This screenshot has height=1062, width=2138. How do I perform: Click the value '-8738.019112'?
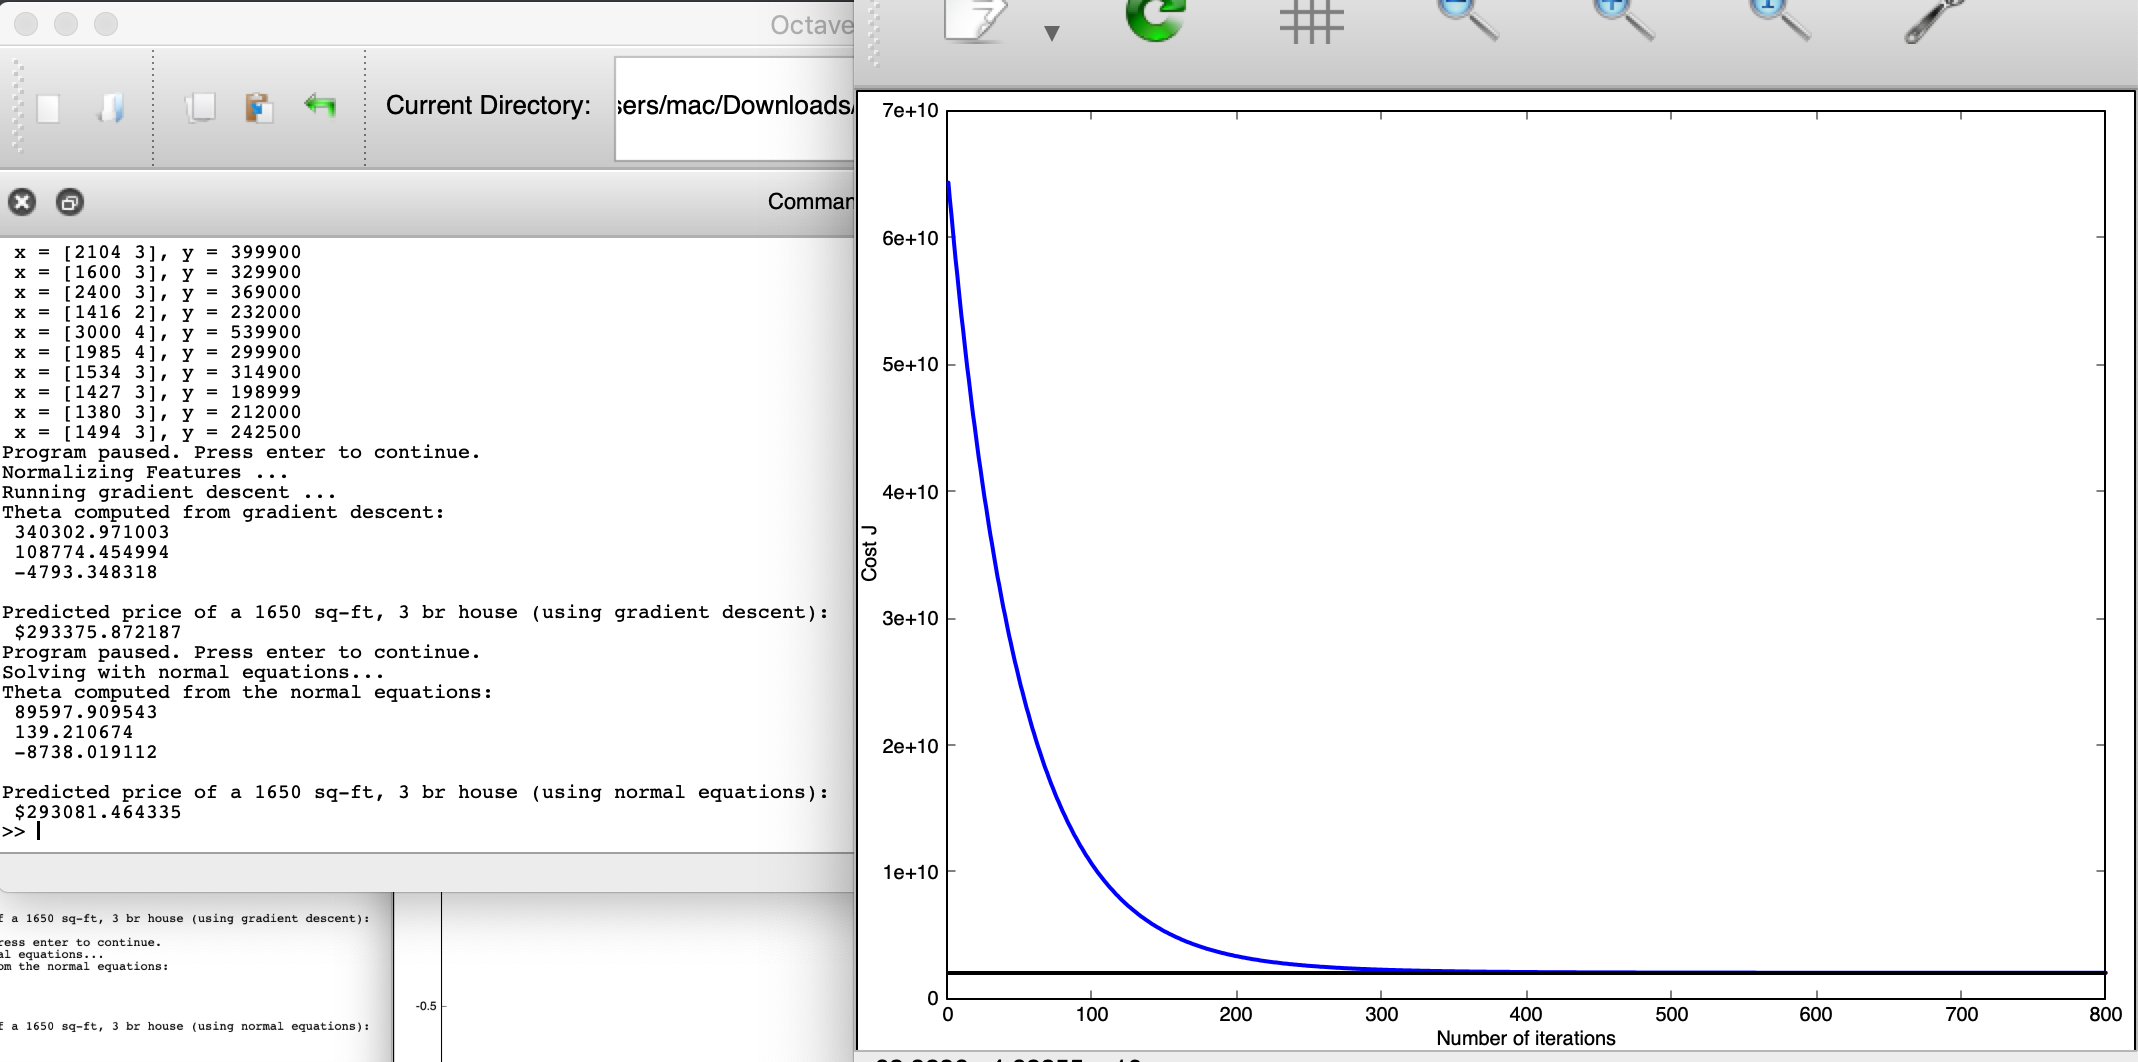click(x=86, y=752)
